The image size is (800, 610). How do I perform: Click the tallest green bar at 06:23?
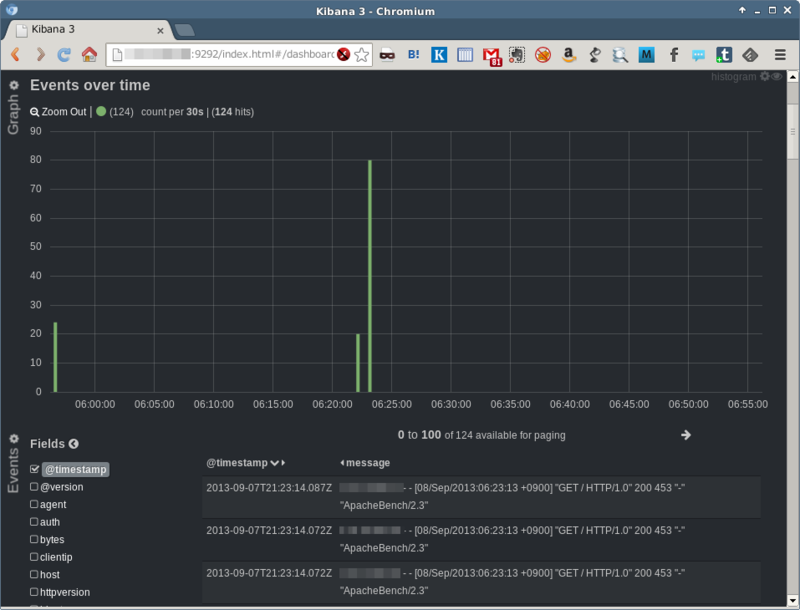370,276
